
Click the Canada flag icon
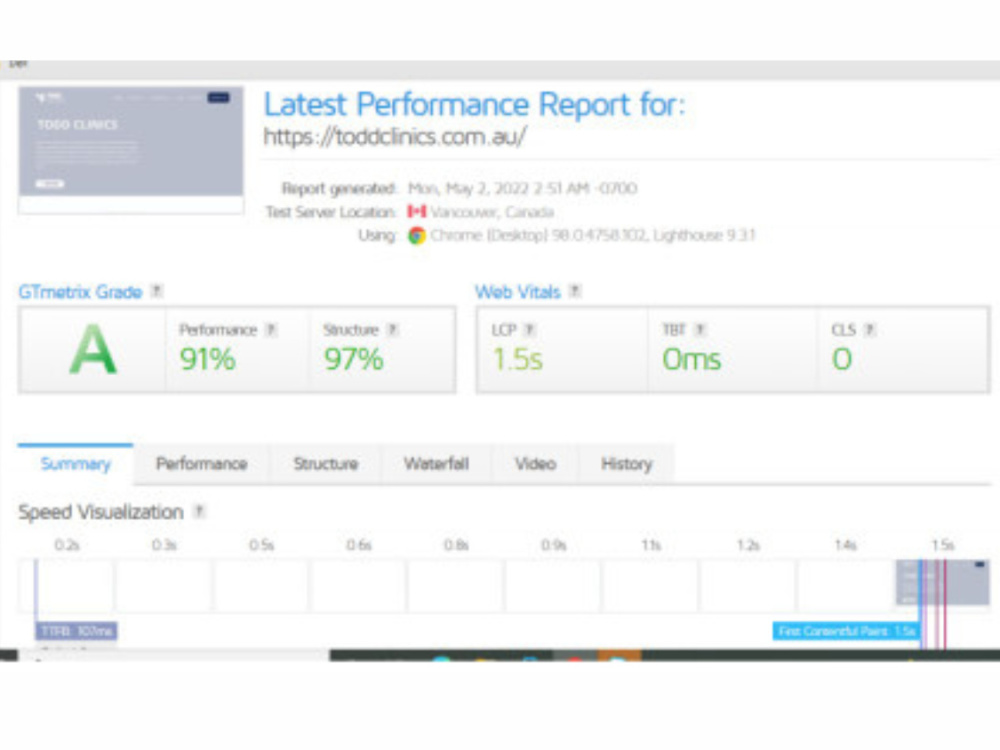pyautogui.click(x=416, y=211)
